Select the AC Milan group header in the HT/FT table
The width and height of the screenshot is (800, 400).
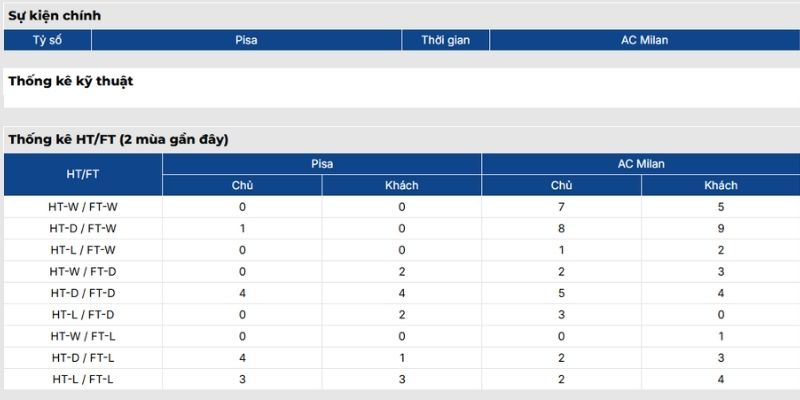[641, 163]
